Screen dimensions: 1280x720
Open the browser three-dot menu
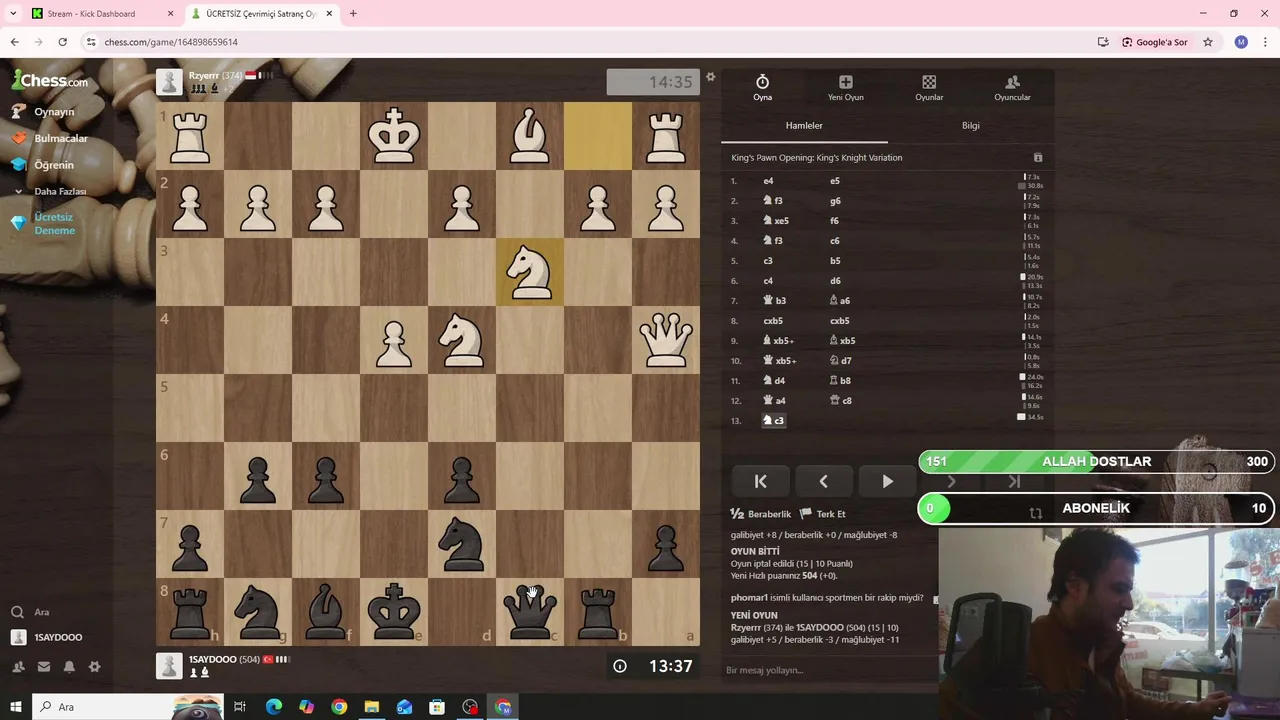1264,42
